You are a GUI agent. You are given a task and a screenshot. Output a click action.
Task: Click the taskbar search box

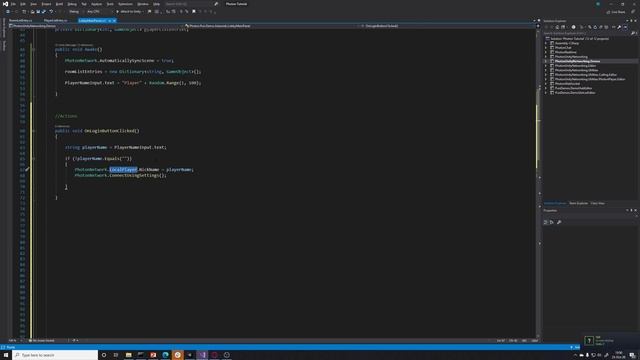coord(55,355)
